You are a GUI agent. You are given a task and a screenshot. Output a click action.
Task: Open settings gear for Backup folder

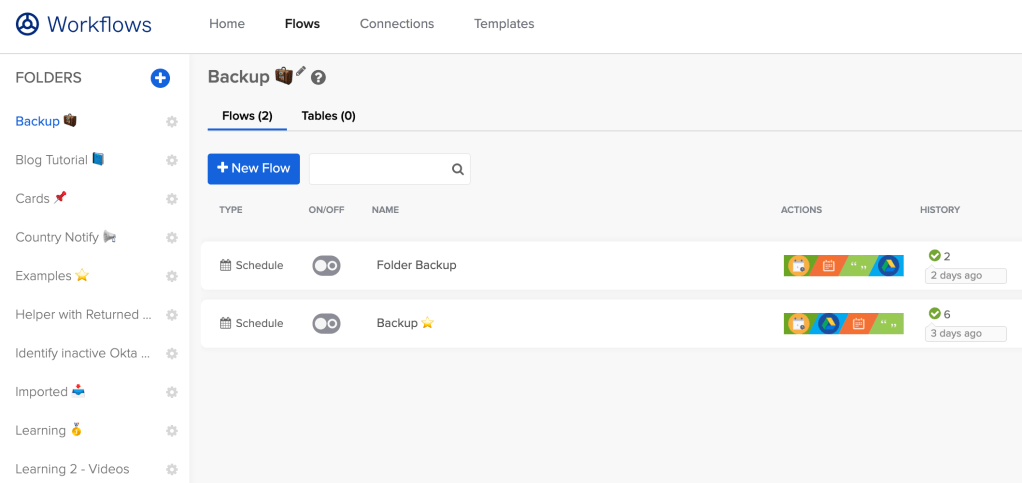tap(172, 122)
